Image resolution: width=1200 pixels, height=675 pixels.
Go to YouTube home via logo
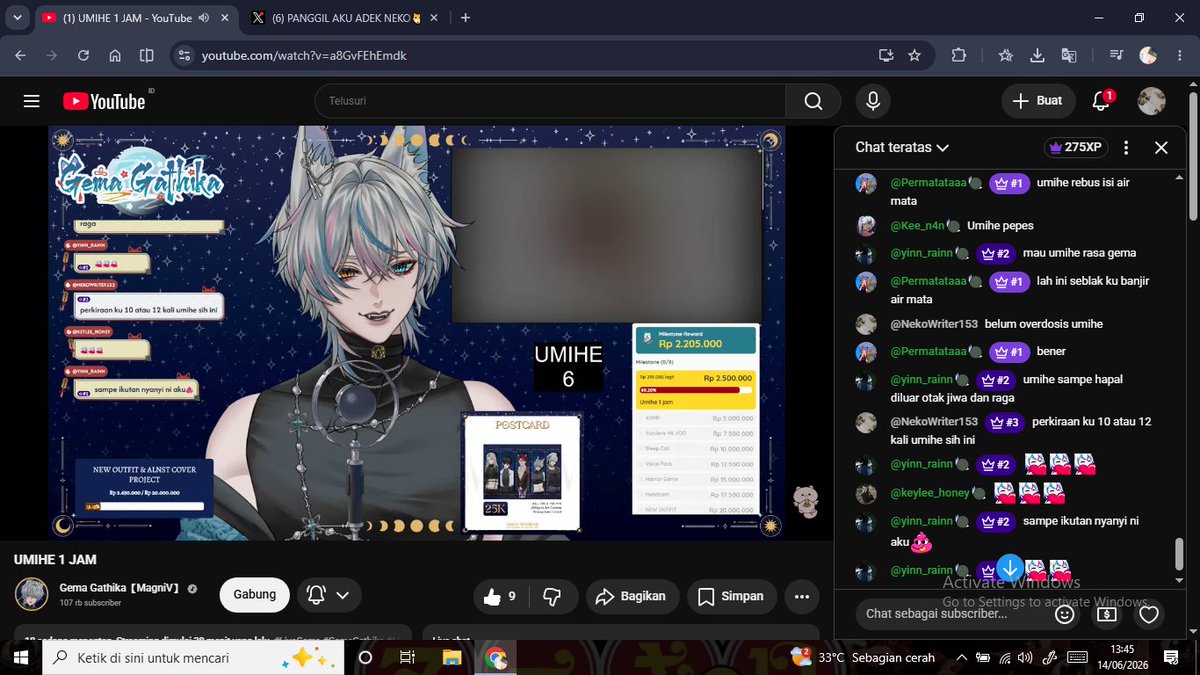104,101
